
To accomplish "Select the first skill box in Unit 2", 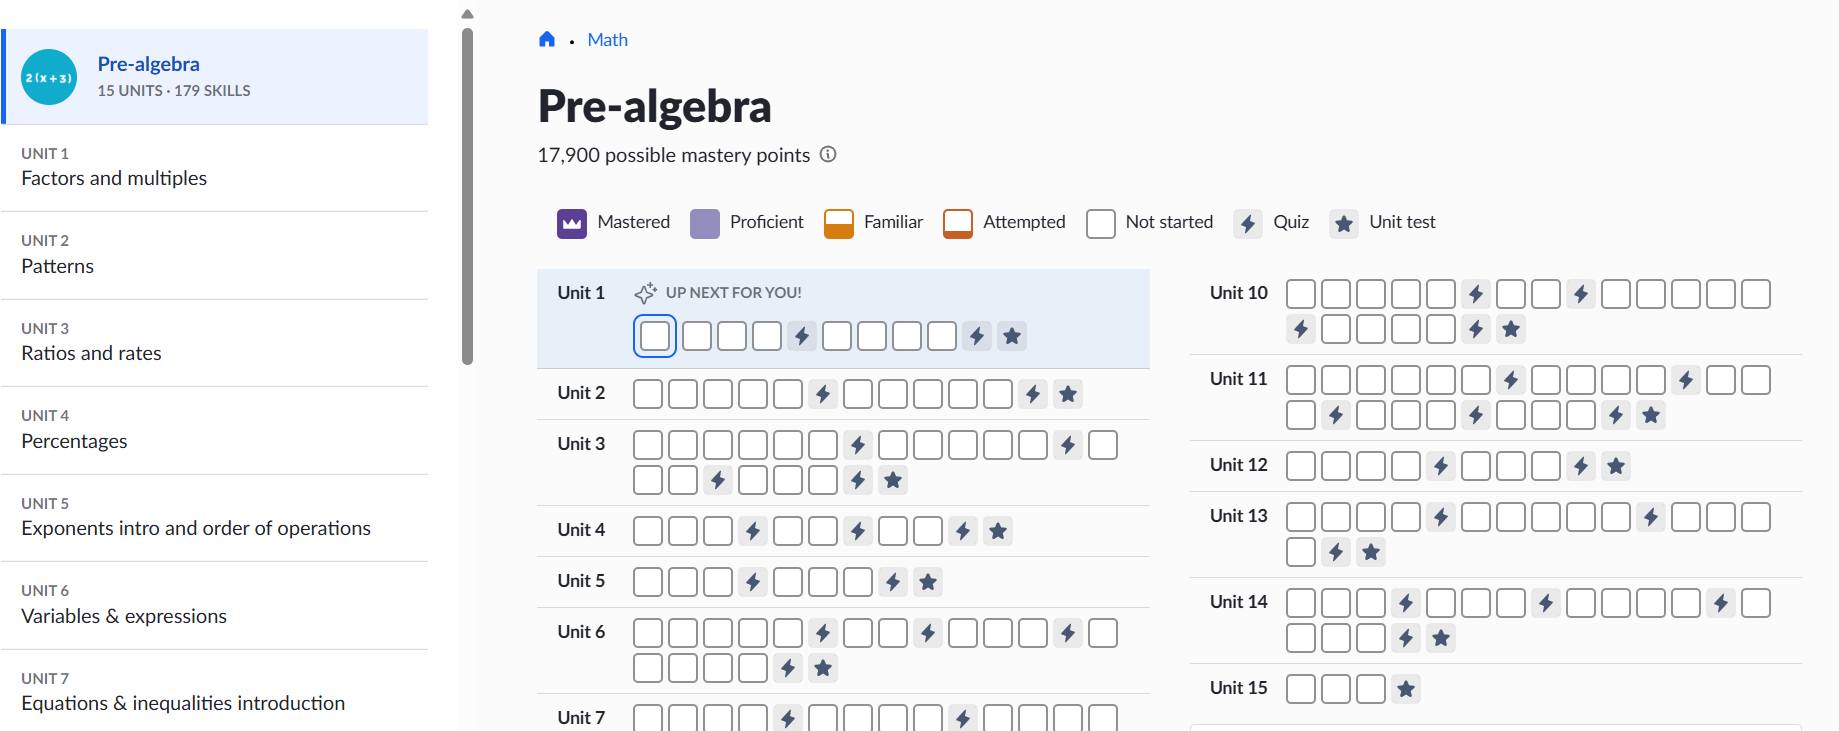I will [x=648, y=394].
